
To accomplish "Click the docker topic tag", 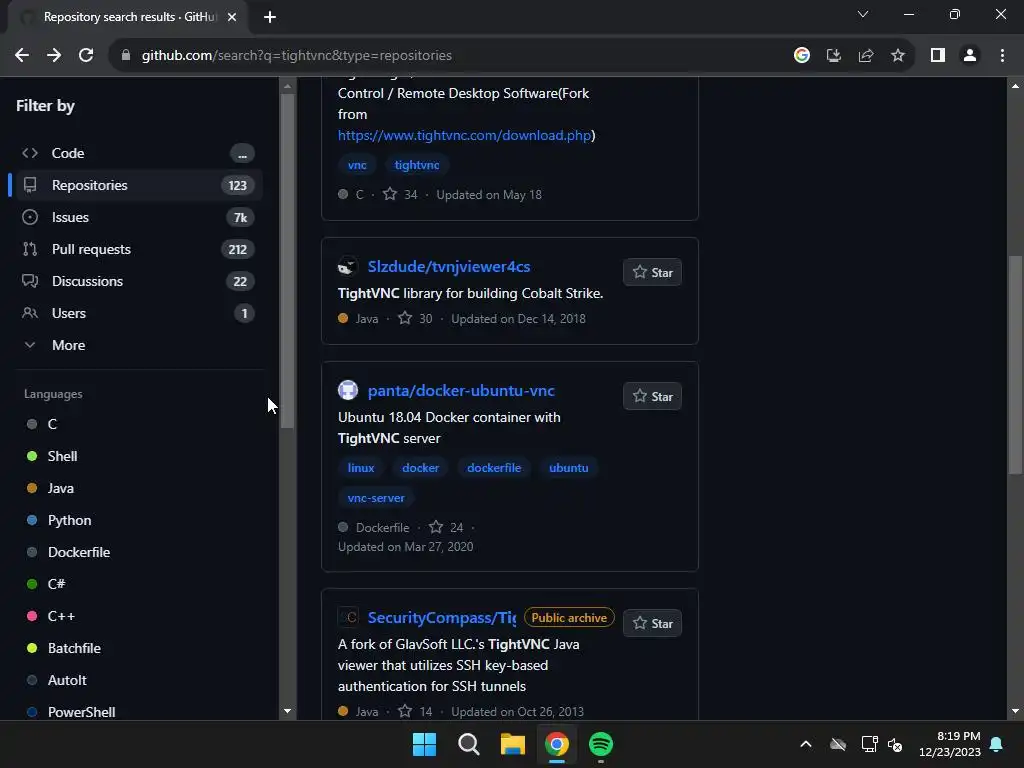I will (x=421, y=468).
